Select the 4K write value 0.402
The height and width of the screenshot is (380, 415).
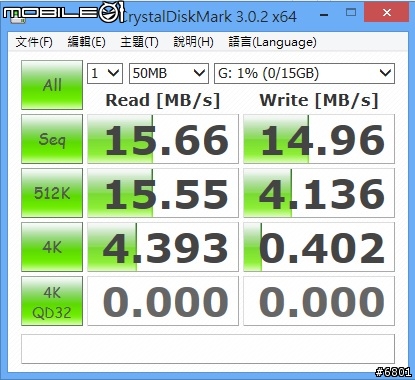(x=319, y=247)
